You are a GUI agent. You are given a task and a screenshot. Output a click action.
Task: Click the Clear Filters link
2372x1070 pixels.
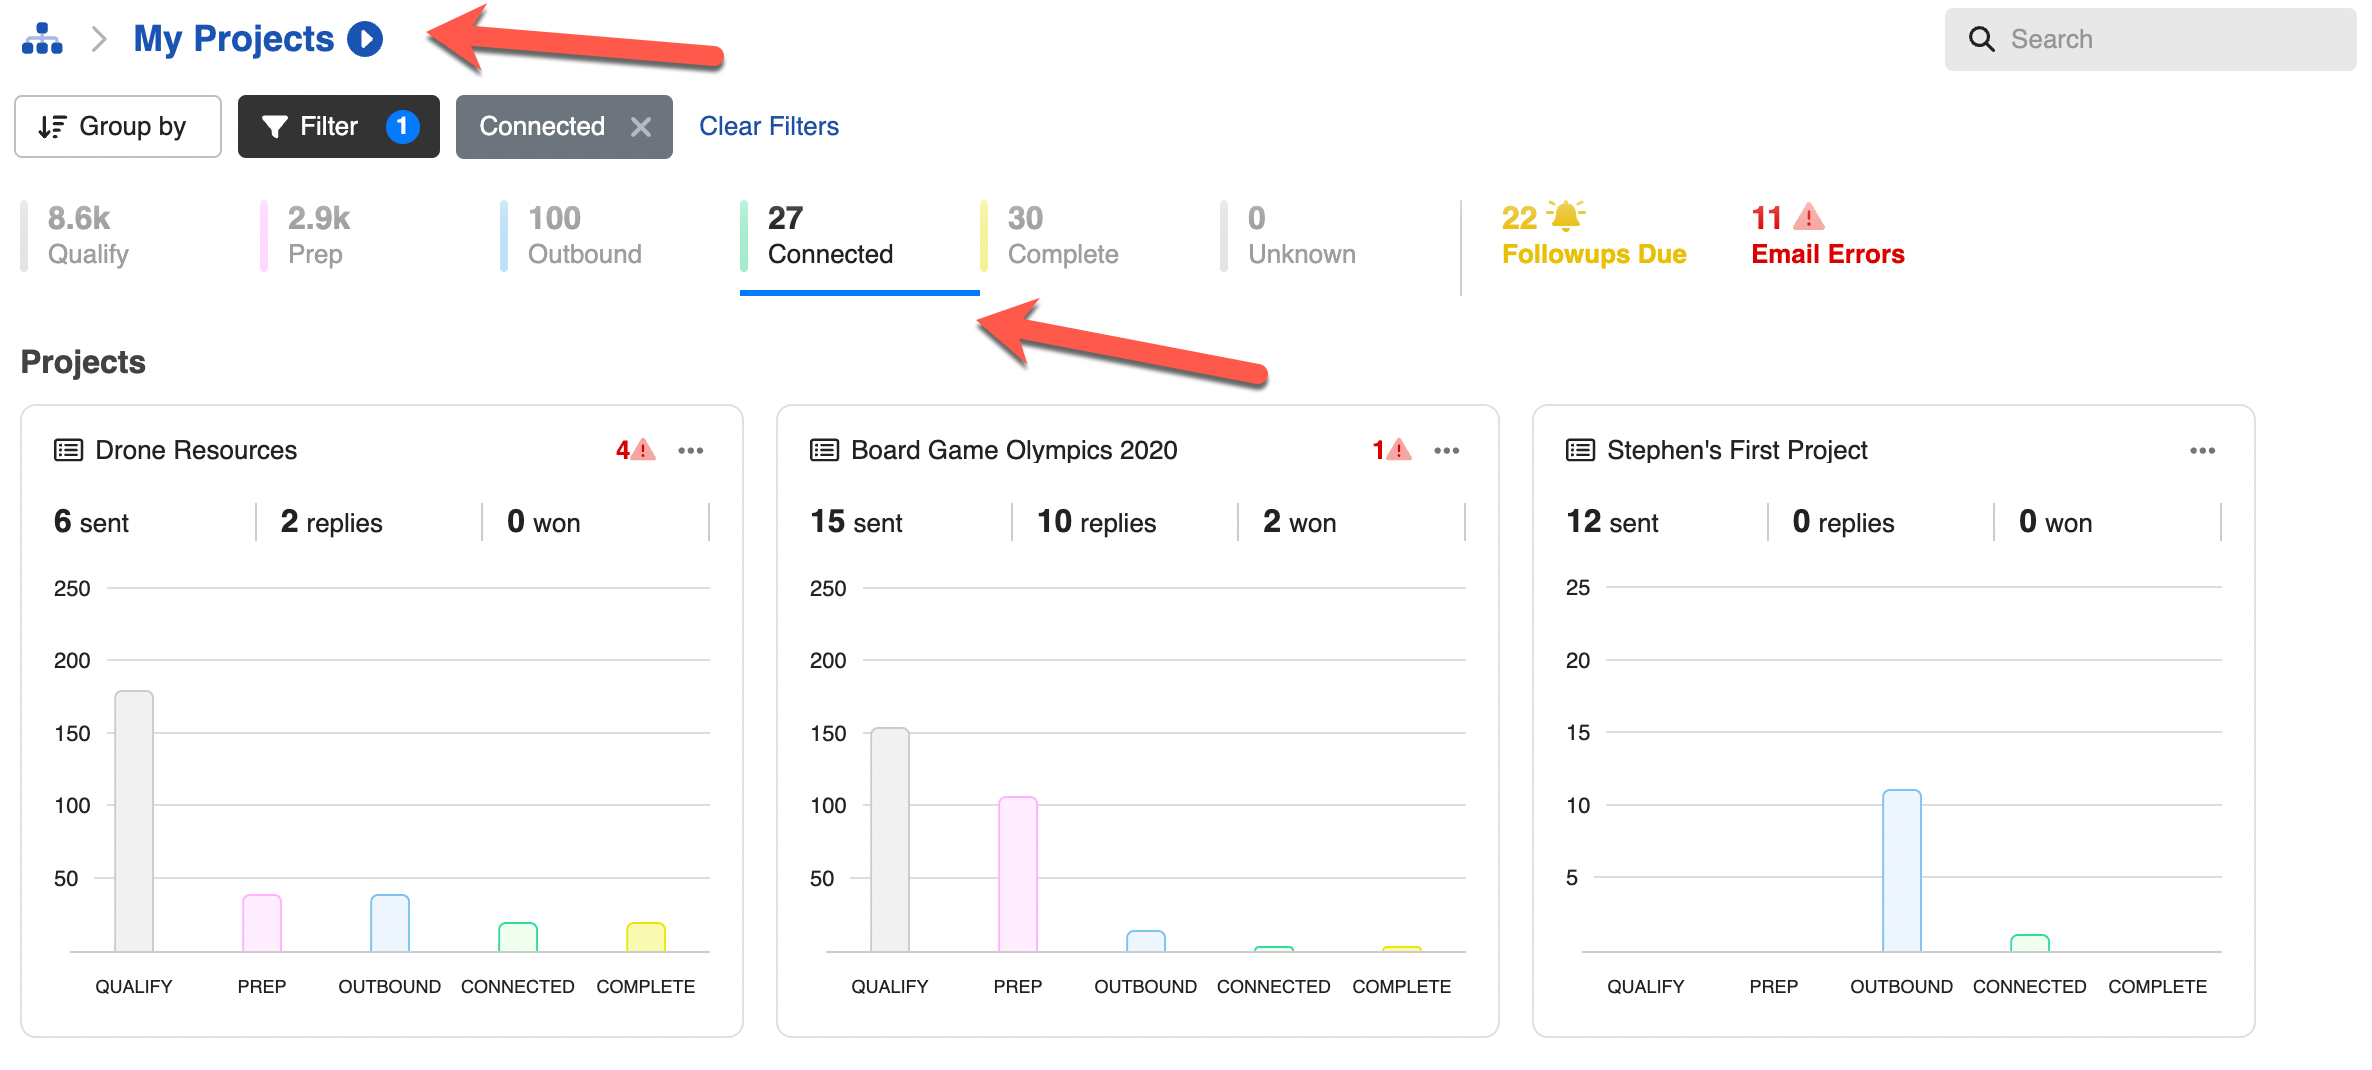(x=768, y=127)
